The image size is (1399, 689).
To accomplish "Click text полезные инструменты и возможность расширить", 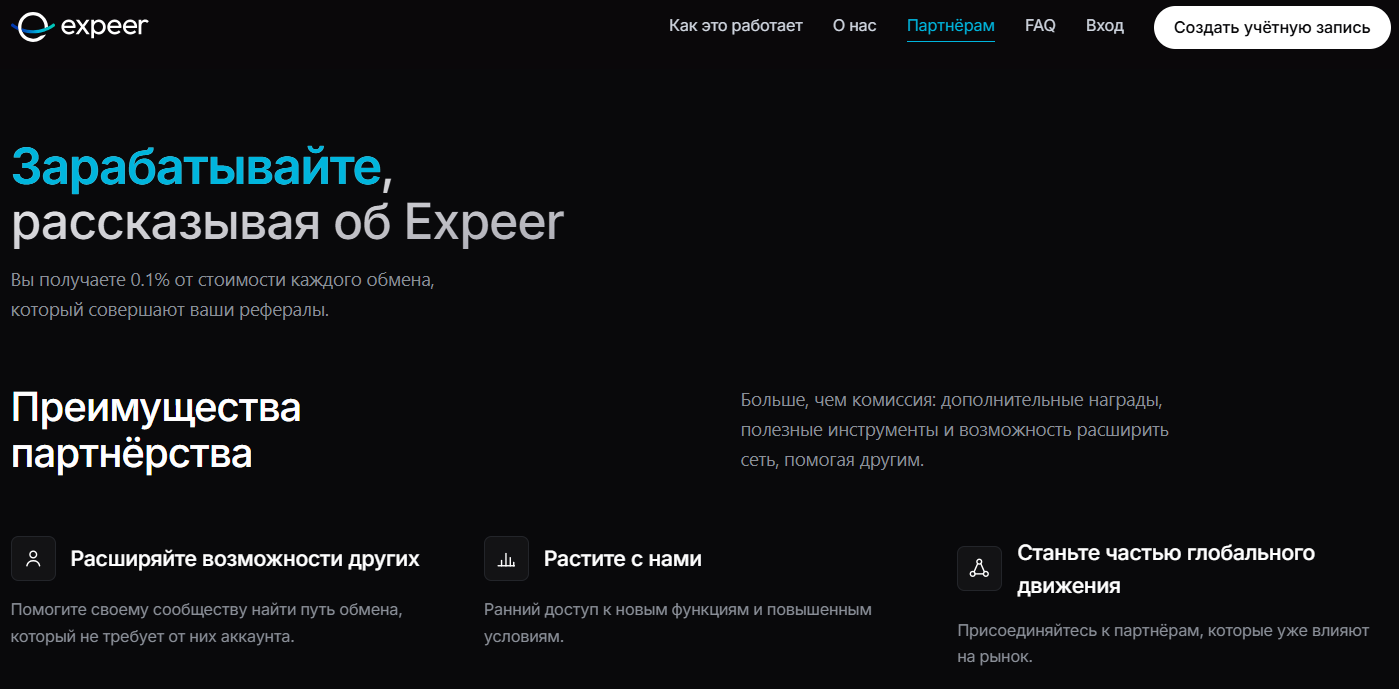I will pos(955,431).
